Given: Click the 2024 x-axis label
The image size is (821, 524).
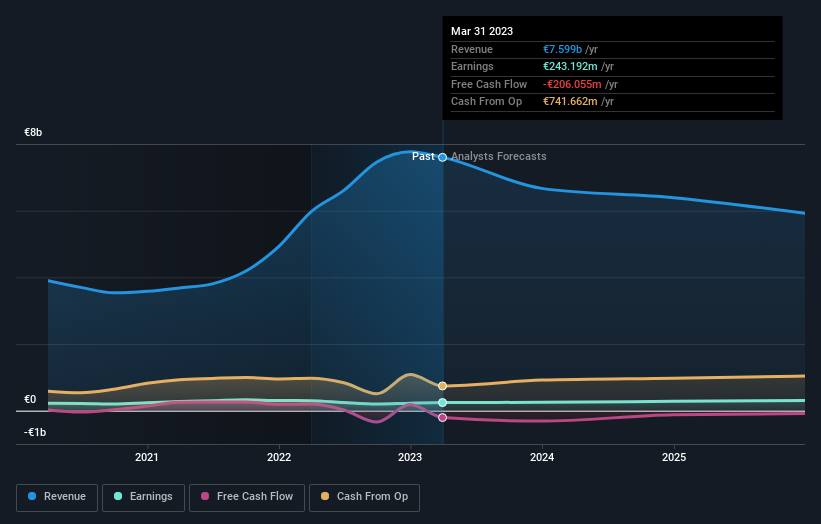Looking at the screenshot, I should click(x=542, y=457).
